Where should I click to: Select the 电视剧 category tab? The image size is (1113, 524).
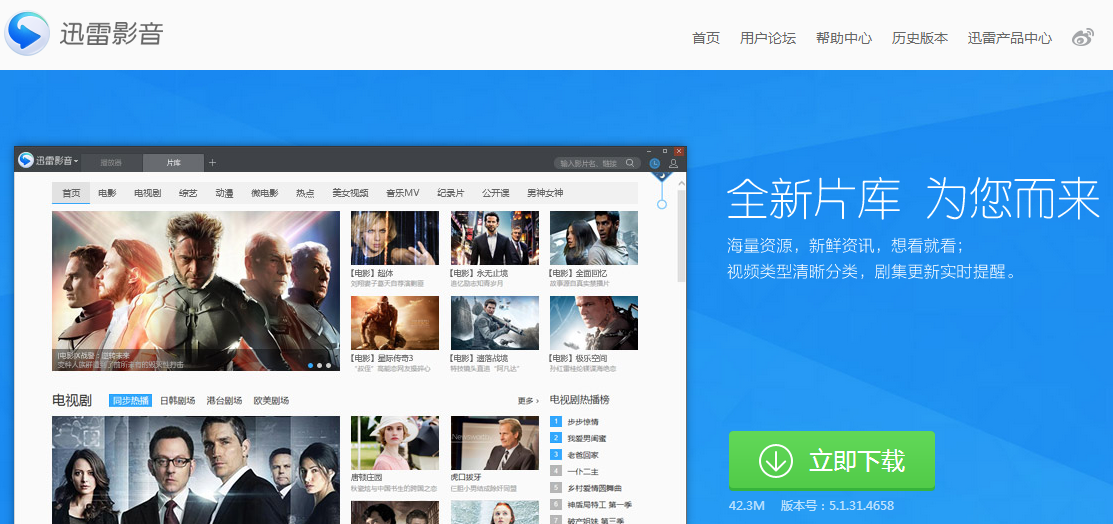[x=147, y=193]
